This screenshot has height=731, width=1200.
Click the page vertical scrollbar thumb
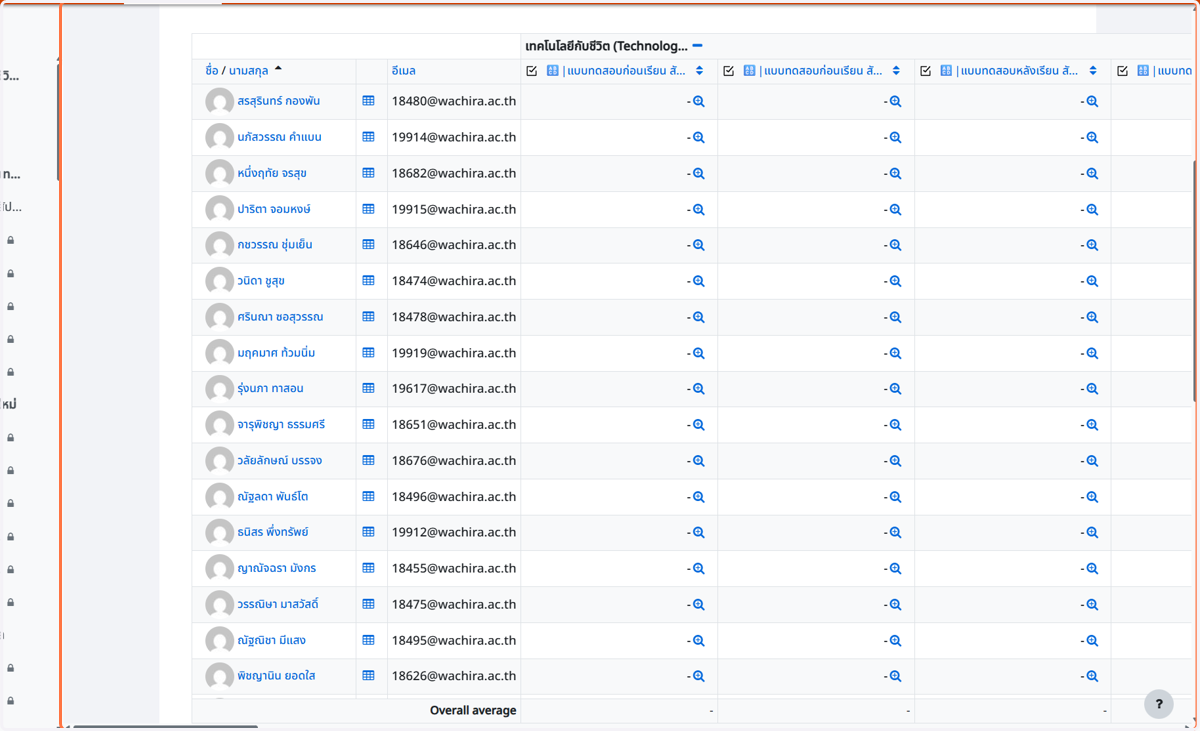pos(1196,280)
